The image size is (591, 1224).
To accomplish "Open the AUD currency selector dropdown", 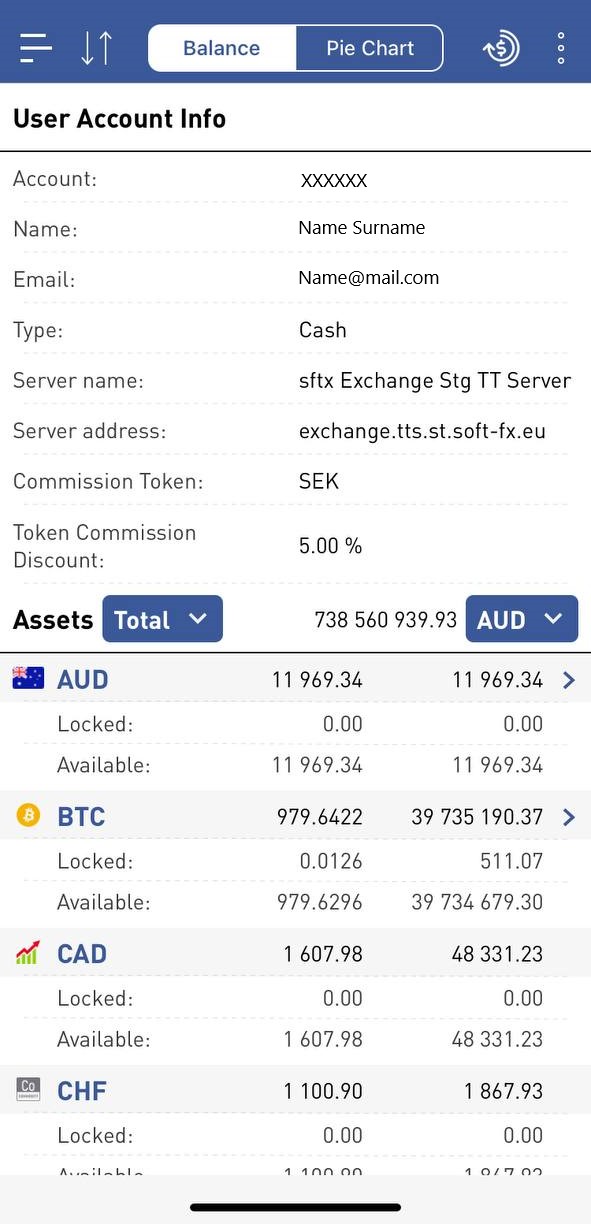I will point(522,619).
